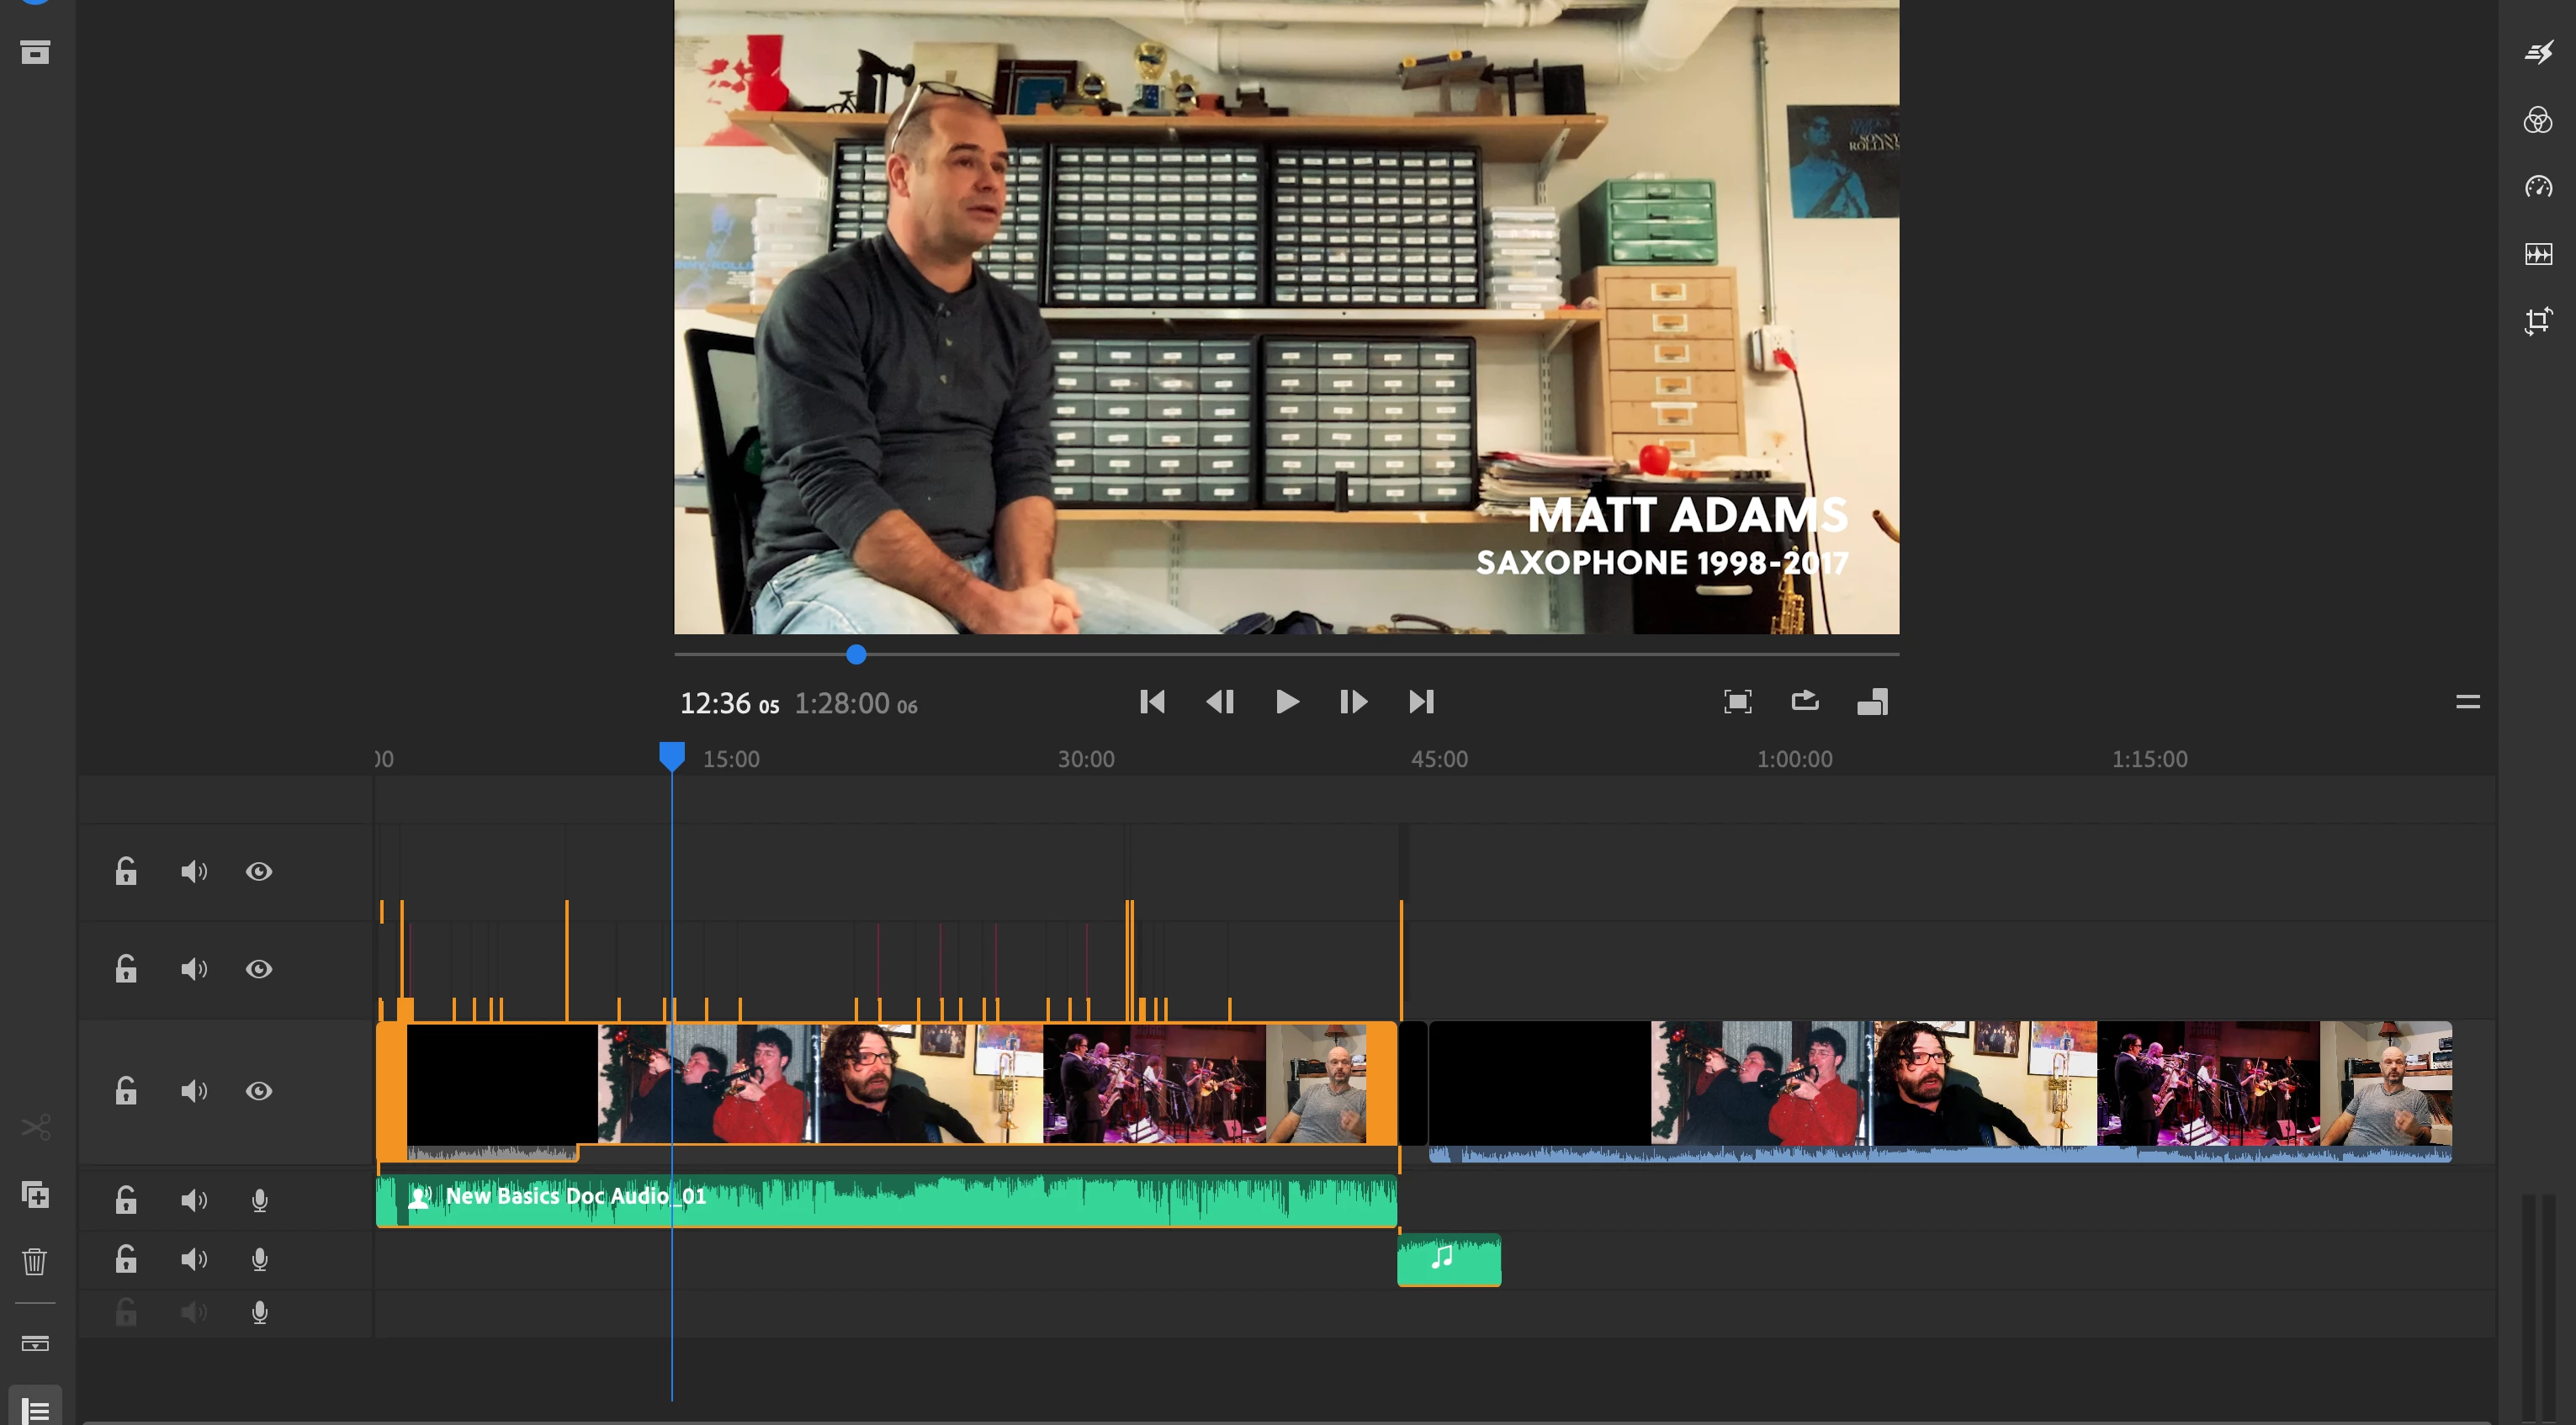Open the Audio panel waveform icon
This screenshot has width=2576, height=1425.
point(2537,254)
